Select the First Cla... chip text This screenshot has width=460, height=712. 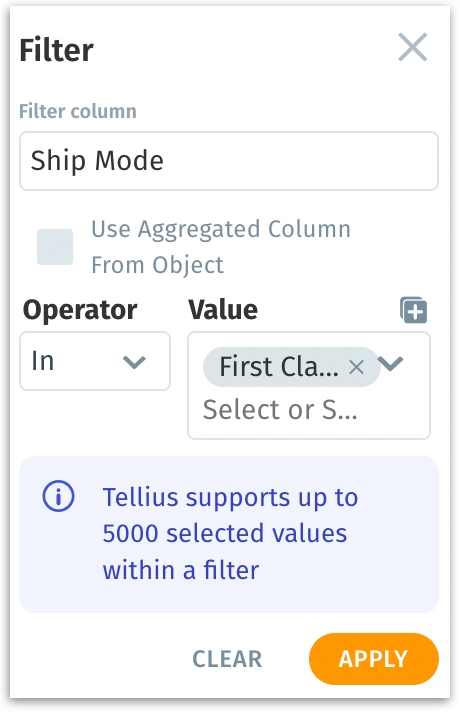279,366
